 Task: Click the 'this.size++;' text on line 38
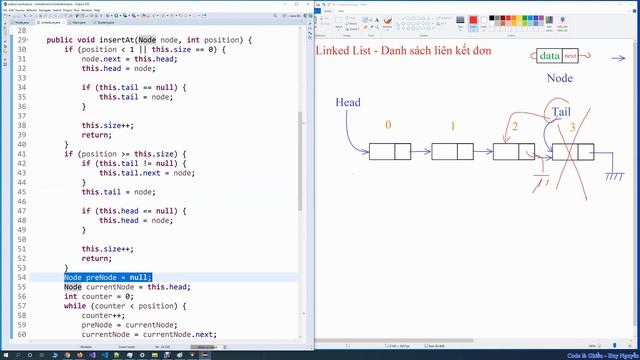pos(108,125)
